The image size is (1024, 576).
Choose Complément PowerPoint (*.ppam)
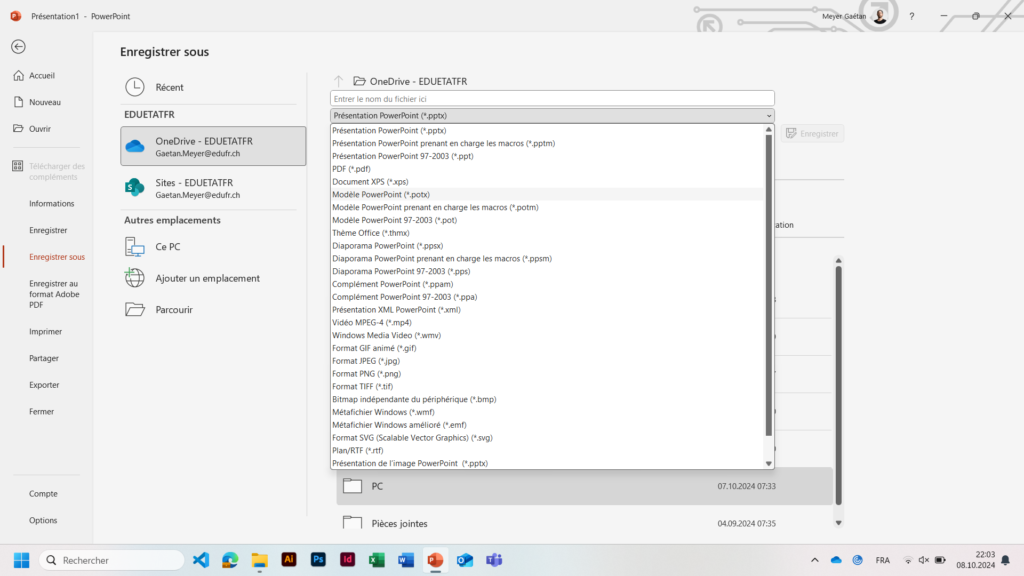[x=547, y=284]
